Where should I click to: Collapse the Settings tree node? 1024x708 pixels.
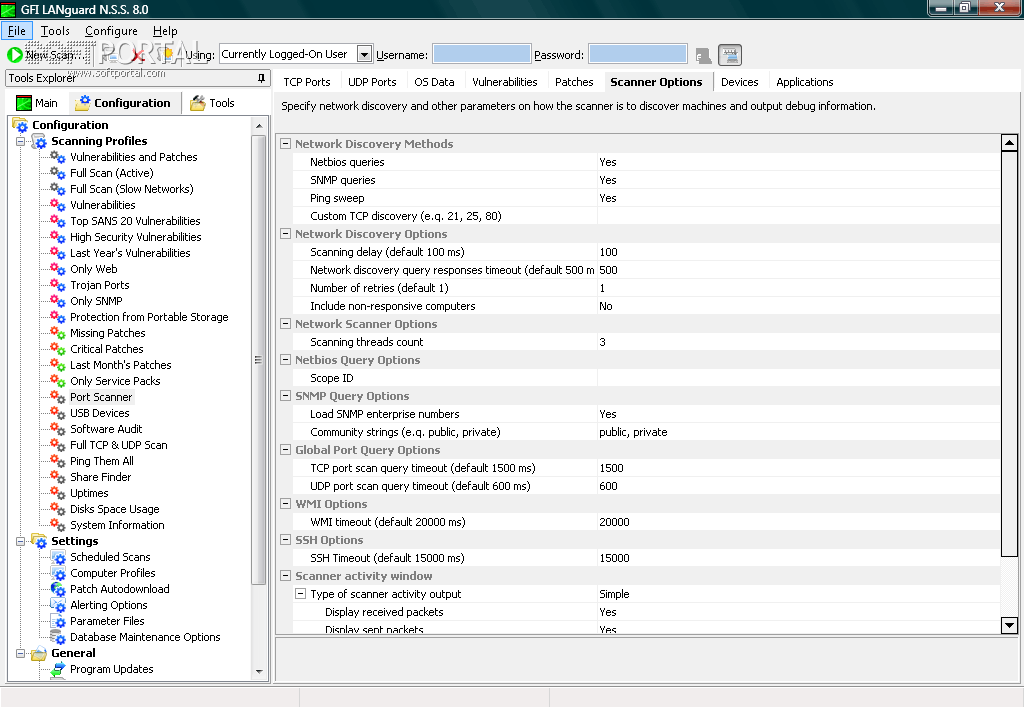tap(20, 541)
